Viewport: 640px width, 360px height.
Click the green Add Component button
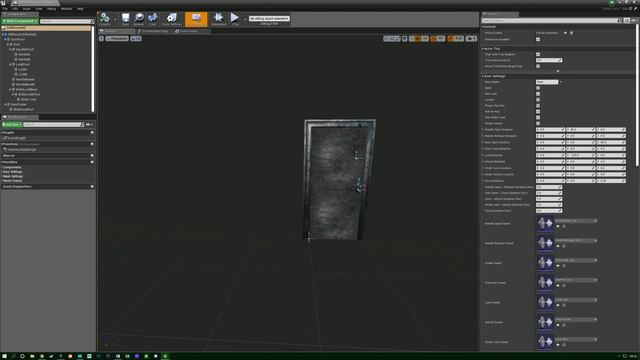click(x=20, y=21)
